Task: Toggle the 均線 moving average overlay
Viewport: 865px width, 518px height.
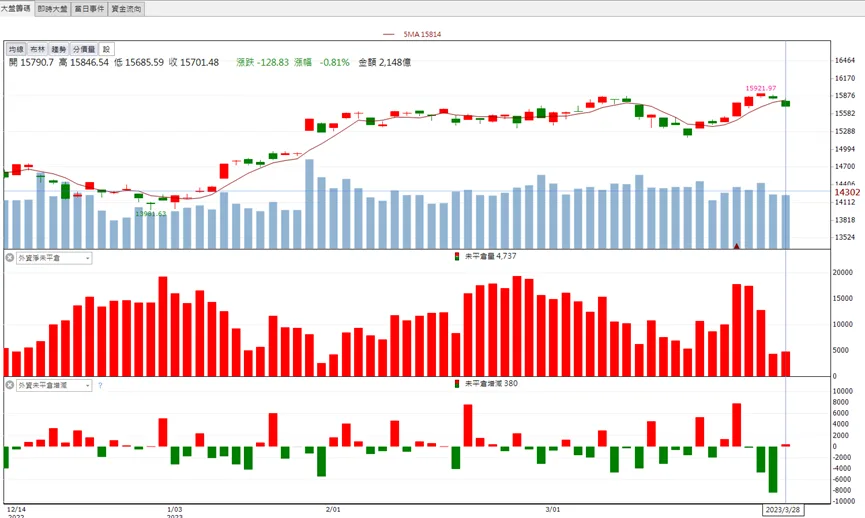Action: click(17, 49)
